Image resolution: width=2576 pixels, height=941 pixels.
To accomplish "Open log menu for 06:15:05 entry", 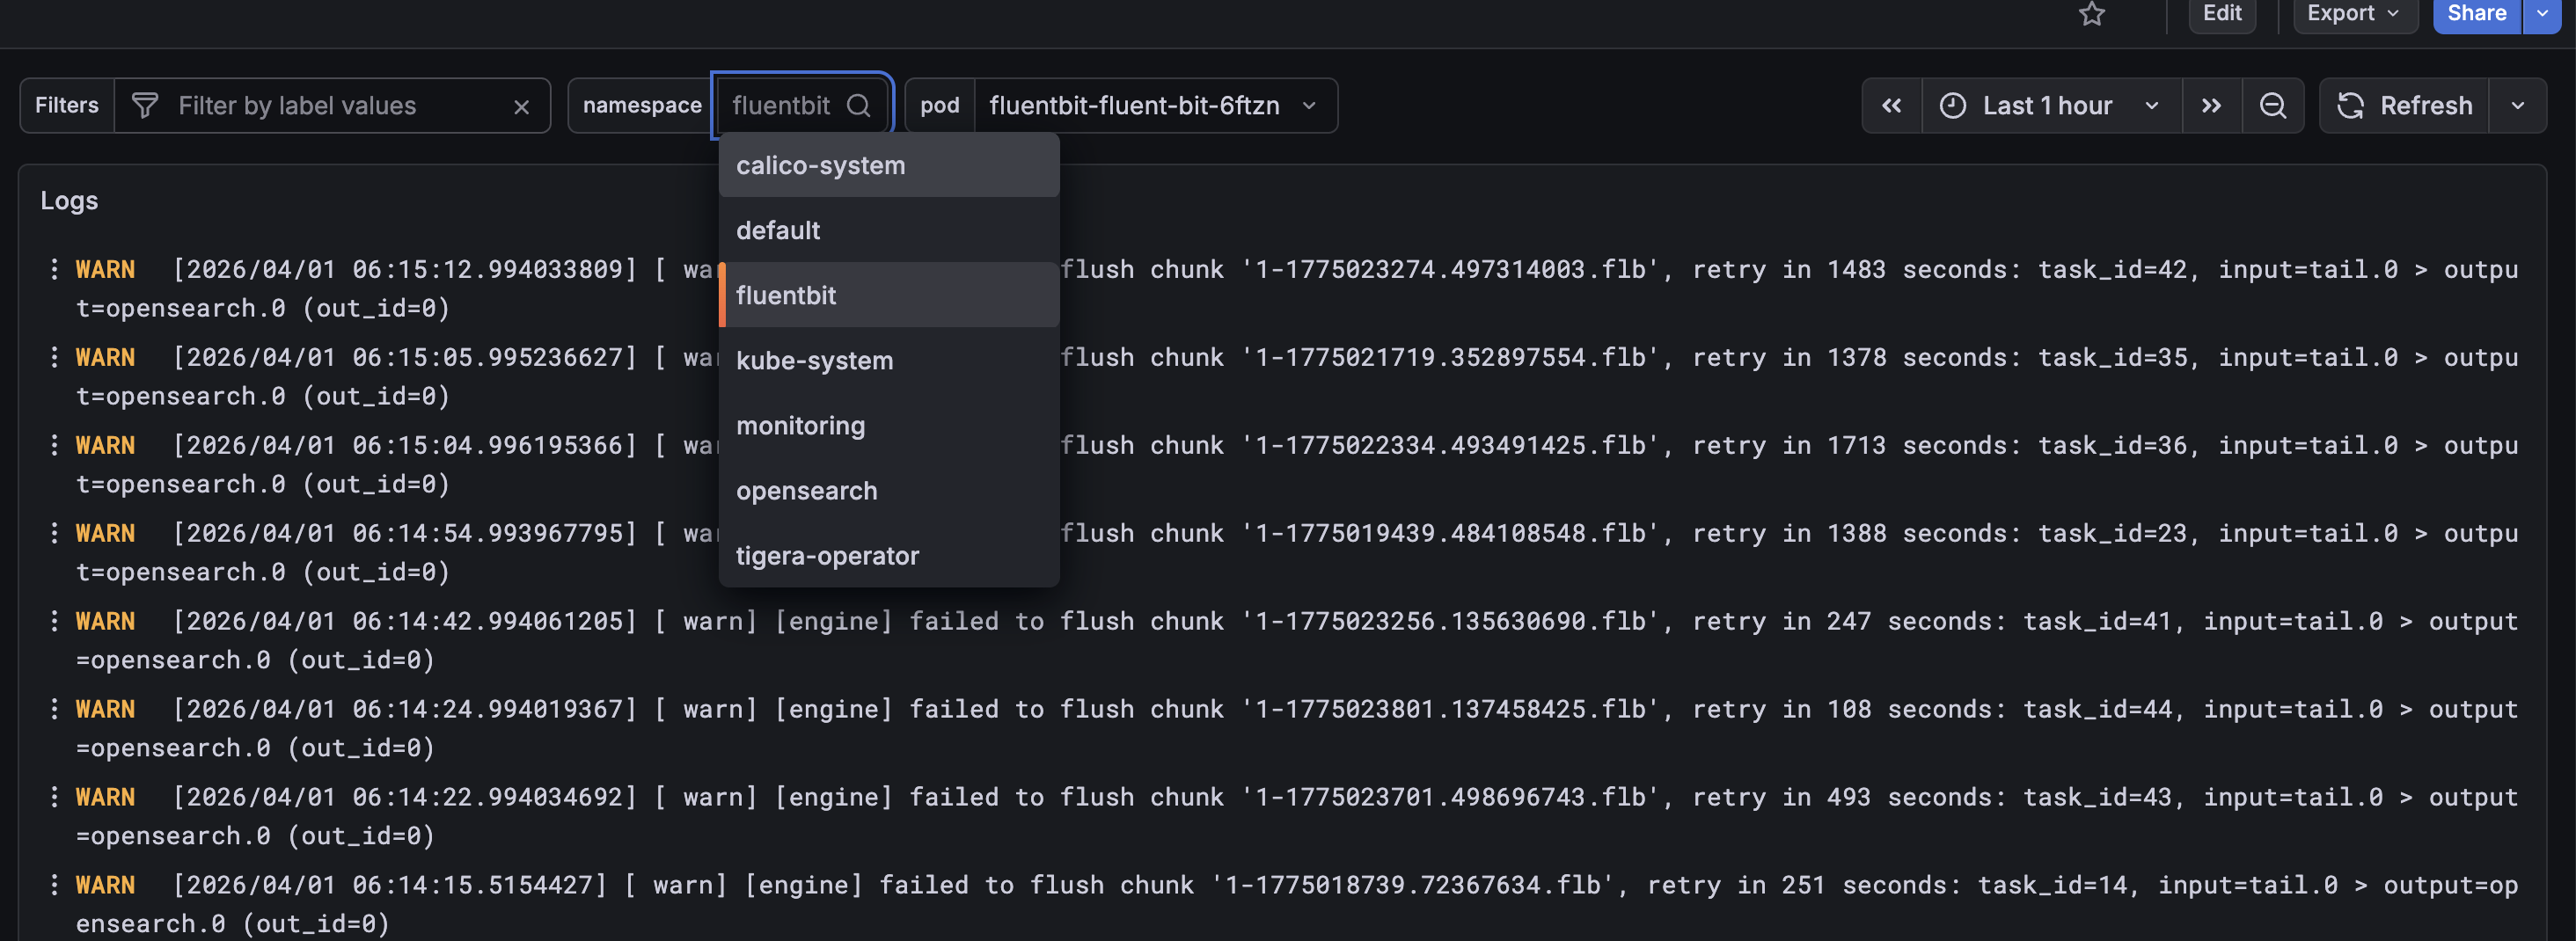I will (x=54, y=357).
